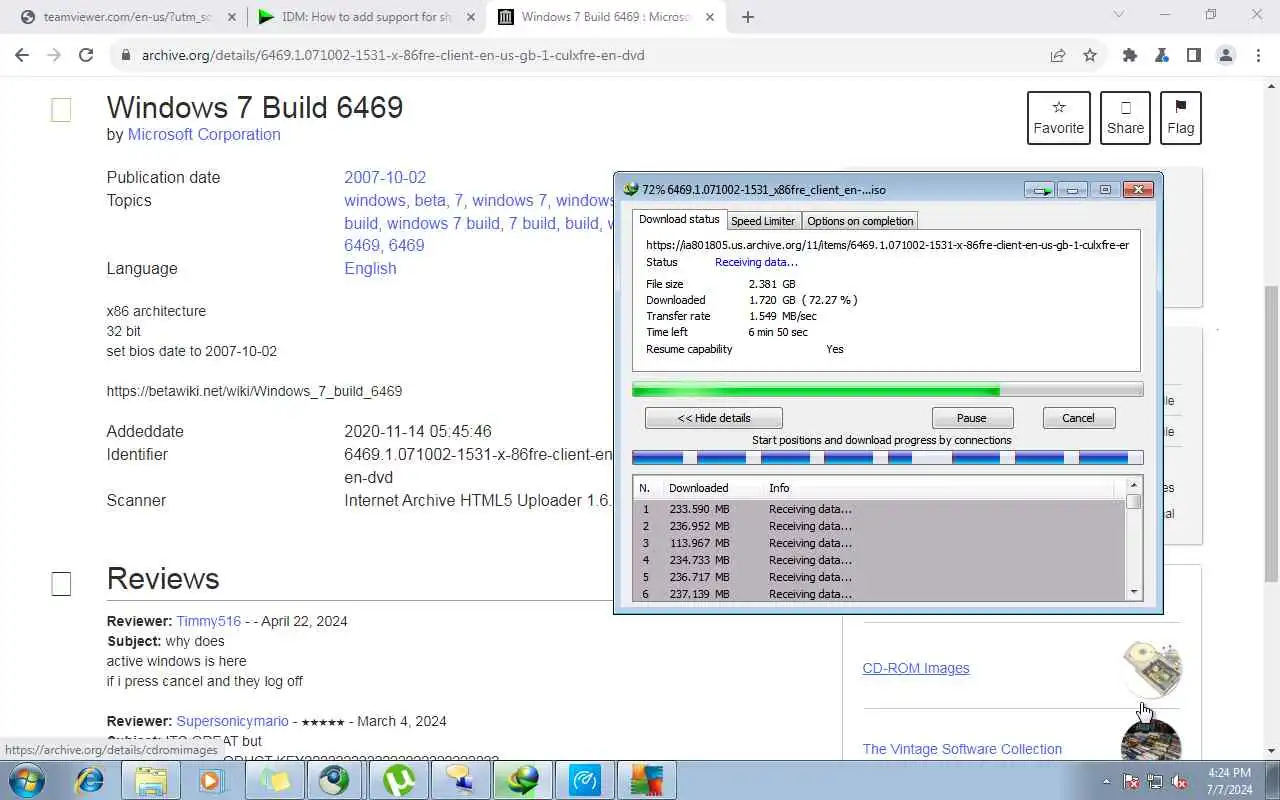
Task: Open the Chrome profile avatar
Action: [1226, 55]
